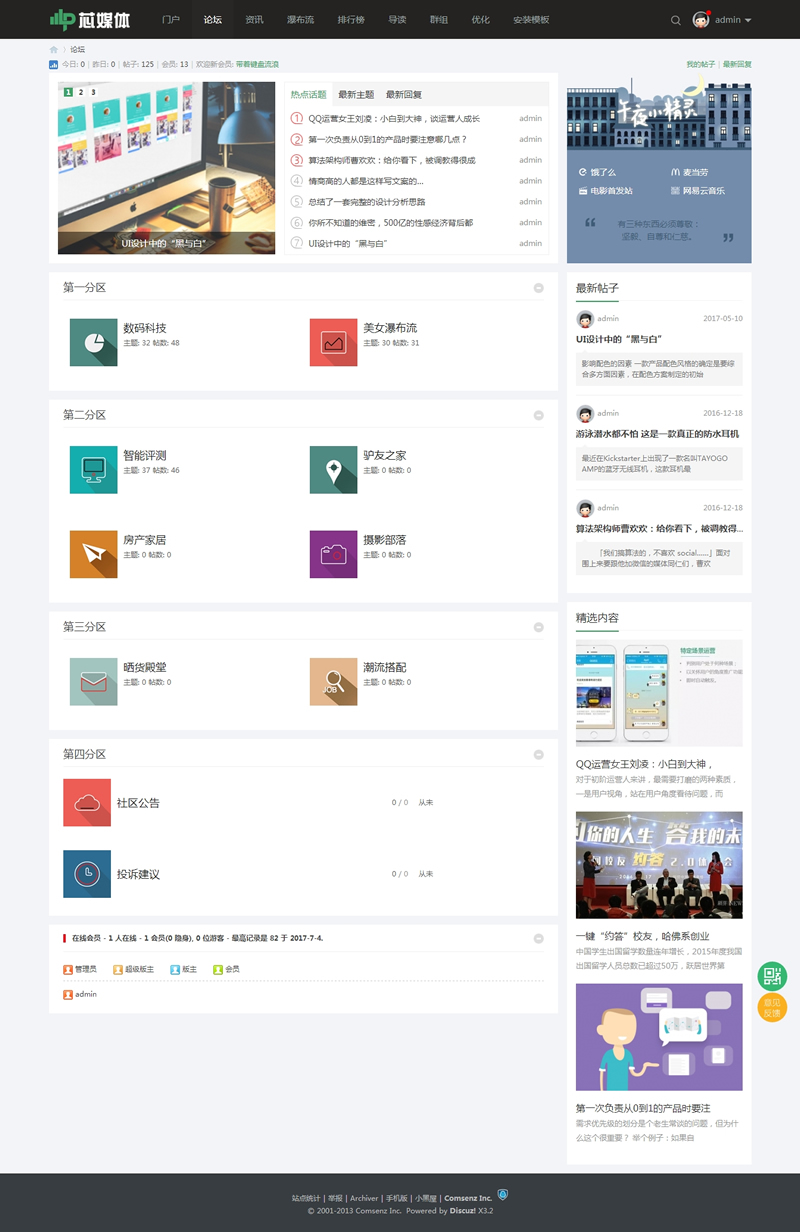Collapse the 第一分区 section
The height and width of the screenshot is (1232, 800).
tap(539, 288)
